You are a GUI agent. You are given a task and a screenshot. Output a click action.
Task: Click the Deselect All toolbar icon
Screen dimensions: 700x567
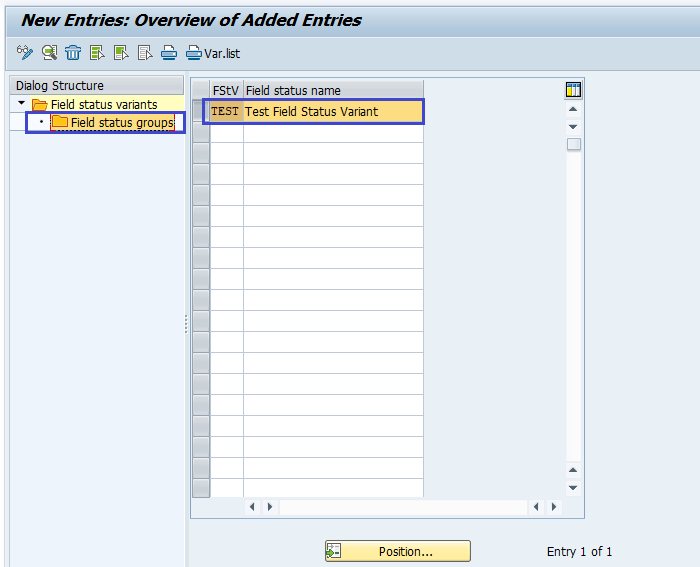coord(145,53)
